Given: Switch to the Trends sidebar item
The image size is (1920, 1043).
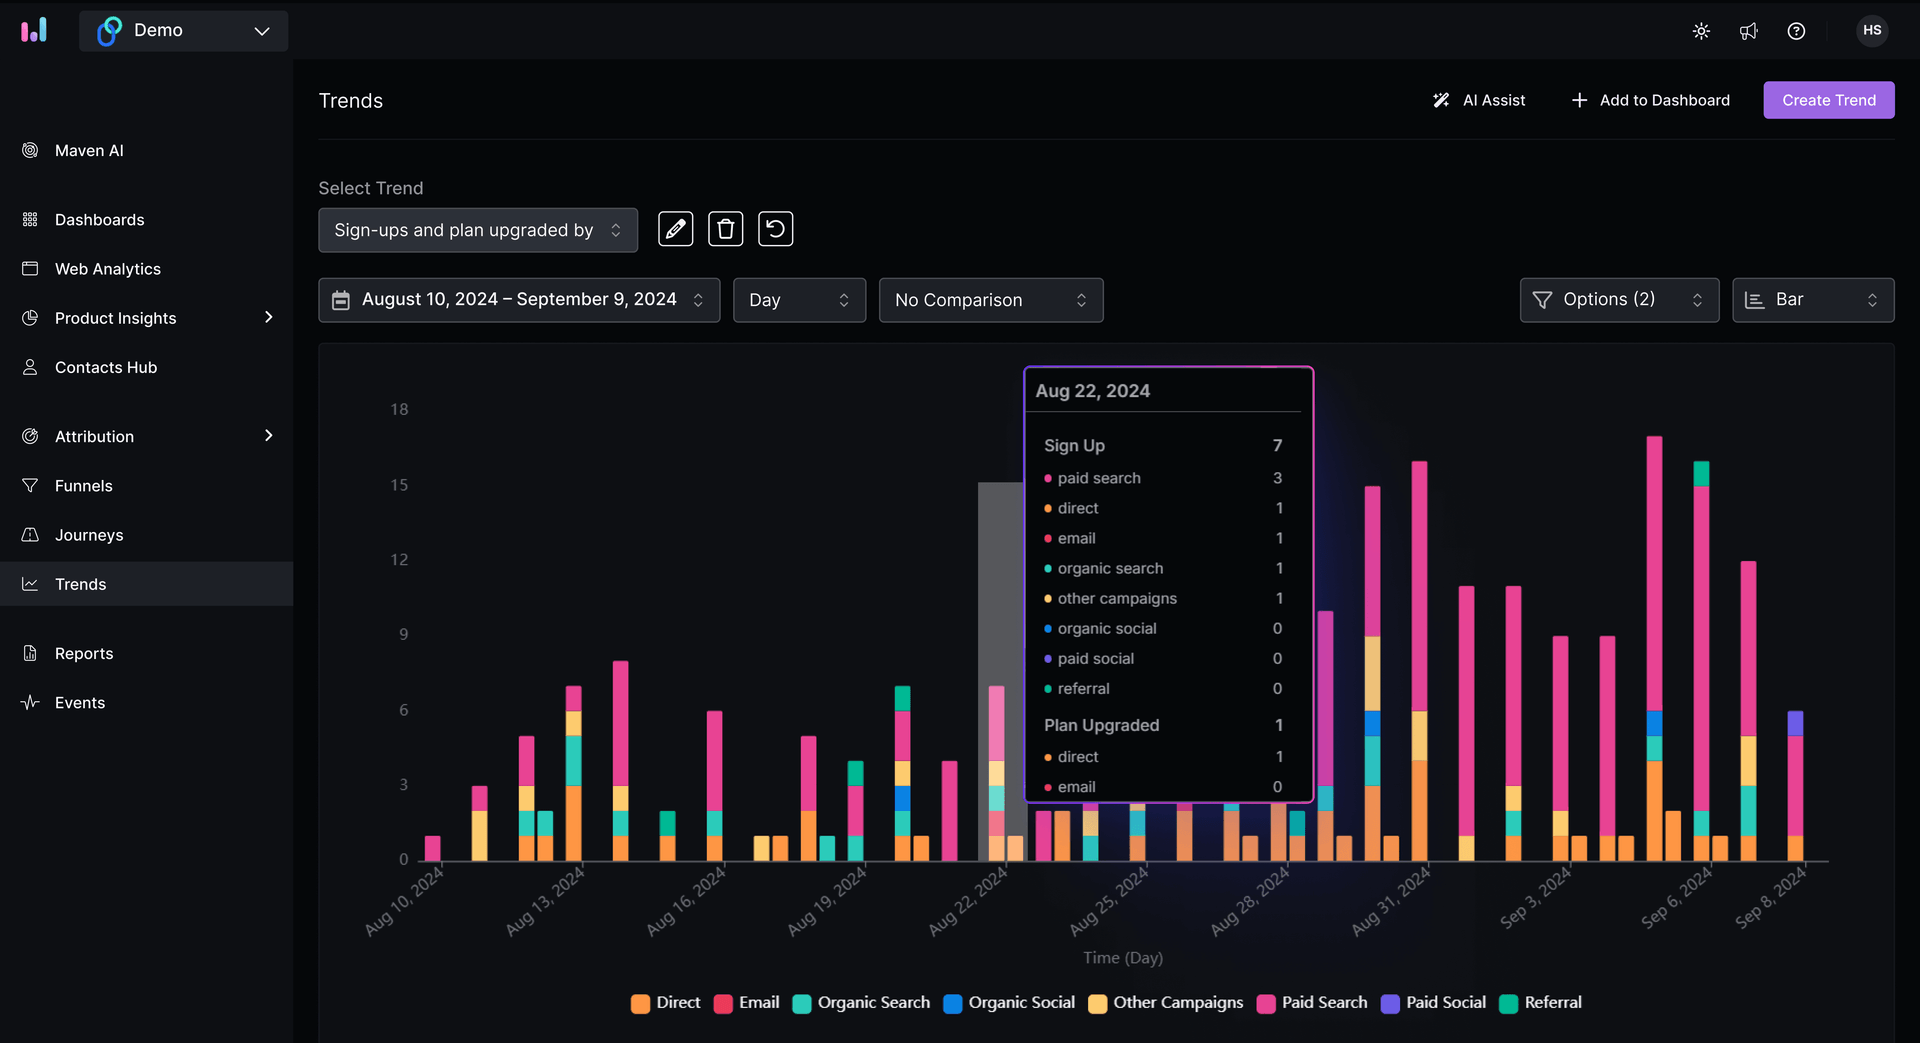Looking at the screenshot, I should 80,584.
